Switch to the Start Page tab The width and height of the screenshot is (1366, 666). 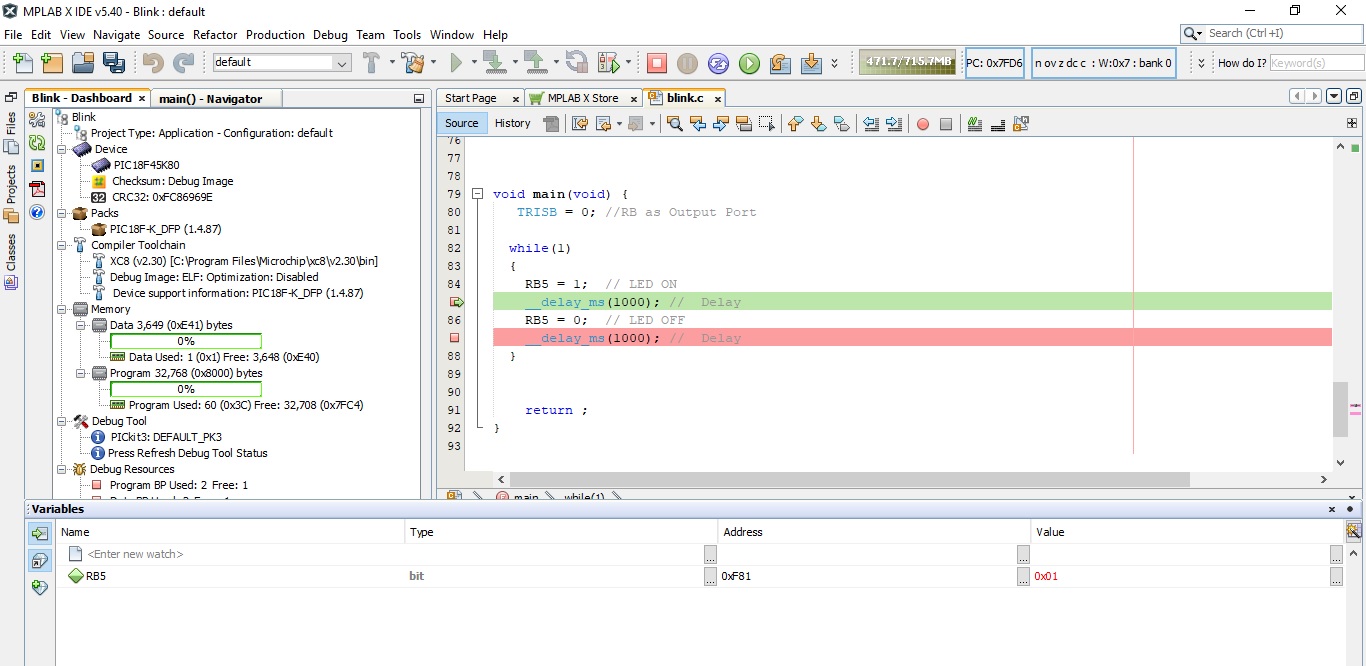pyautogui.click(x=471, y=98)
